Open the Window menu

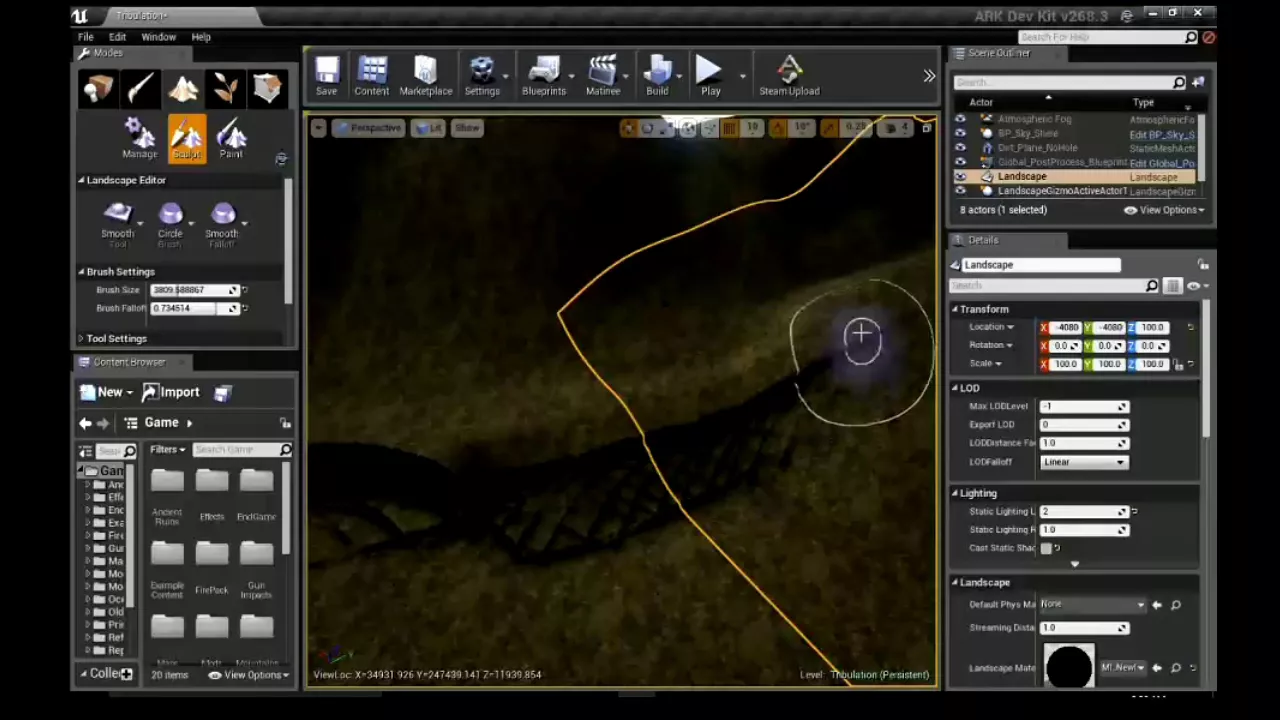click(158, 37)
